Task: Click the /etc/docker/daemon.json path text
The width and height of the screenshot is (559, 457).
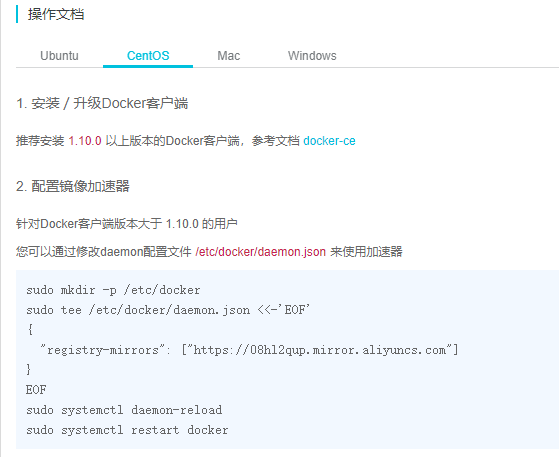Action: 261,252
